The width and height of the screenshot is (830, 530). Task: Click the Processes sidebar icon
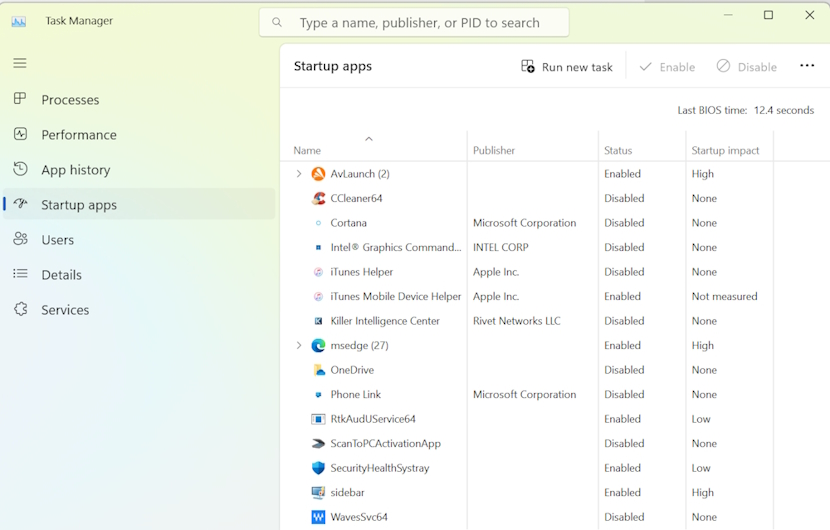coord(20,98)
